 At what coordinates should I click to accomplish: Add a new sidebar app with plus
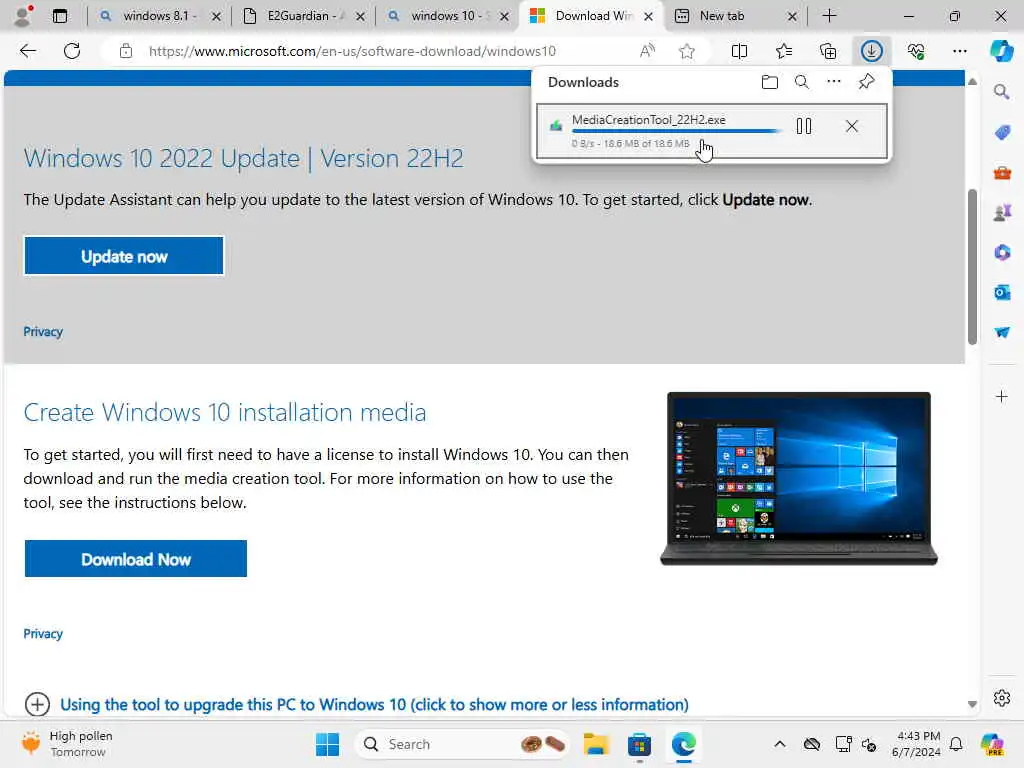coord(1001,396)
